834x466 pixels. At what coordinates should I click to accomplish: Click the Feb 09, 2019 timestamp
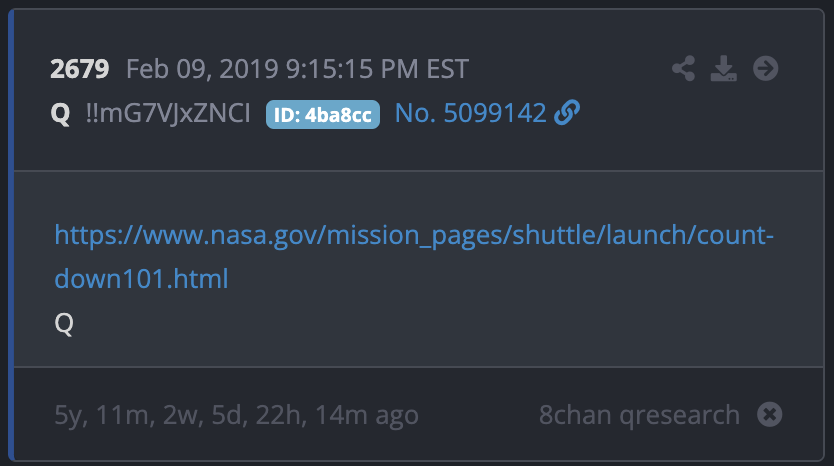point(297,70)
